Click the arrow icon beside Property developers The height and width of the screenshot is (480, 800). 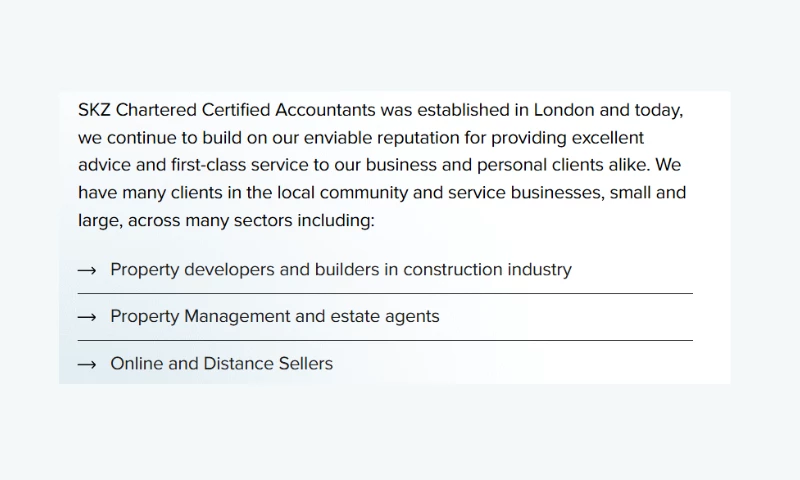tap(87, 270)
